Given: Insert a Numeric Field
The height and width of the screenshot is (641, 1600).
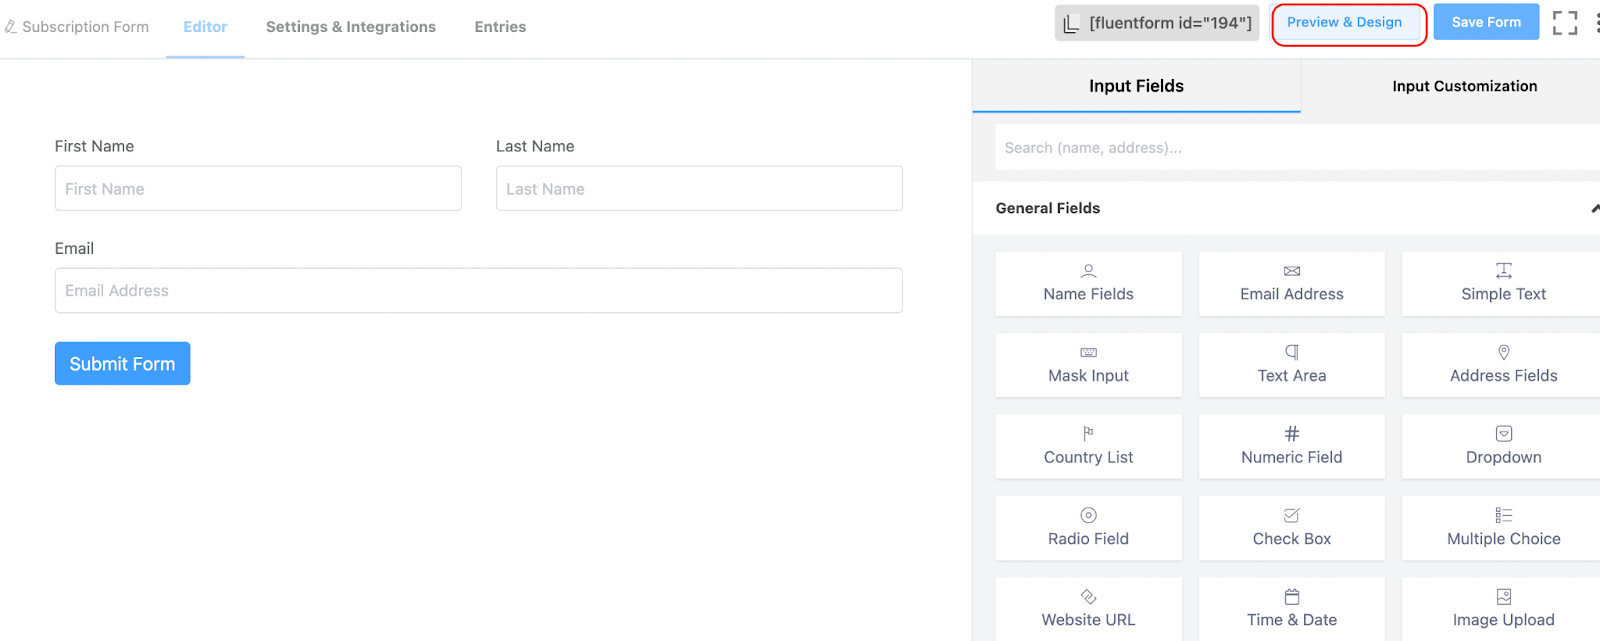Looking at the screenshot, I should coord(1291,447).
